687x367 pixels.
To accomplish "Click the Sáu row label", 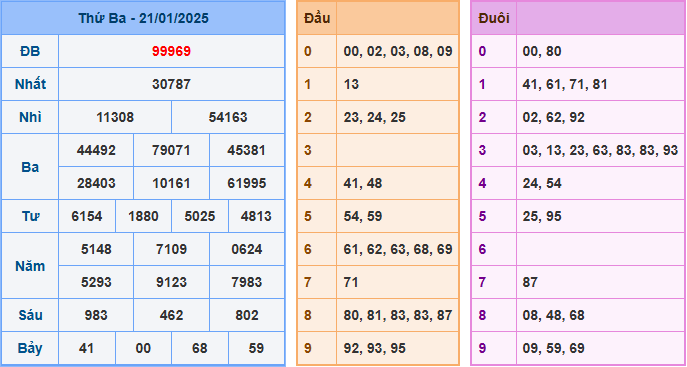I will [x=30, y=315].
